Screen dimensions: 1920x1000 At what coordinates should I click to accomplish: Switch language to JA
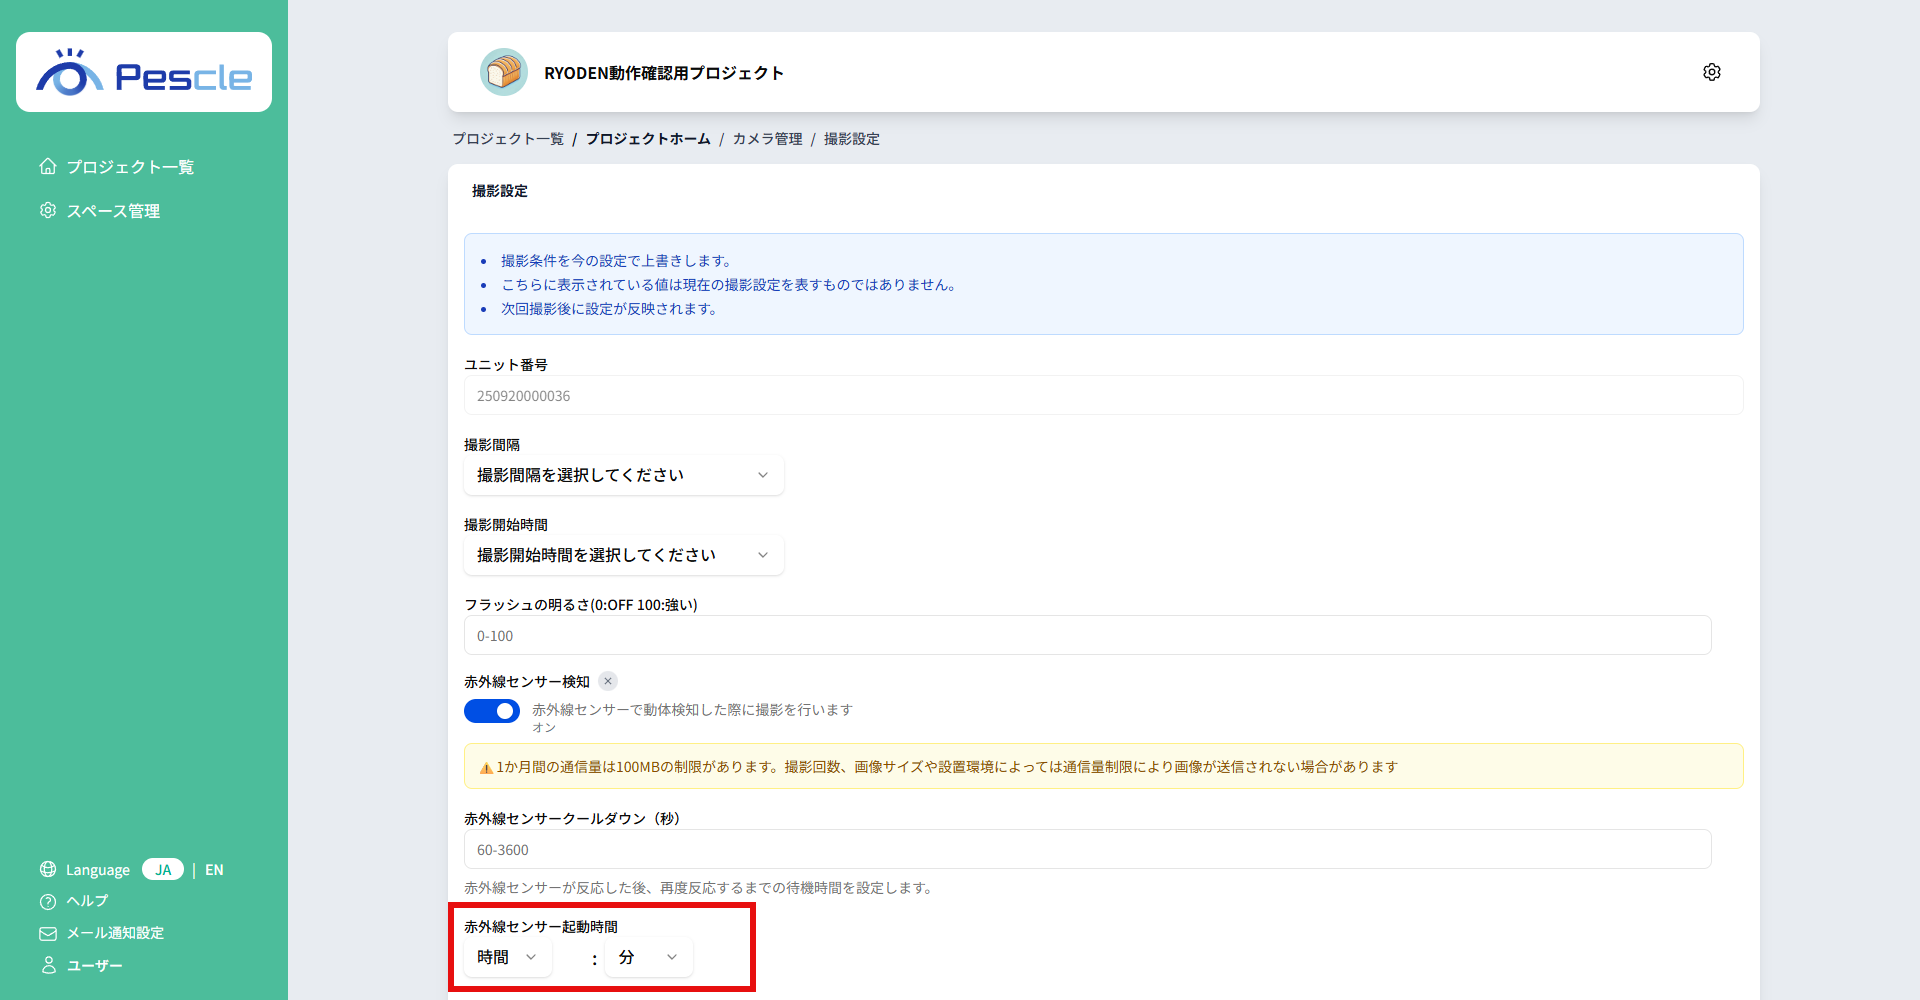pyautogui.click(x=163, y=869)
